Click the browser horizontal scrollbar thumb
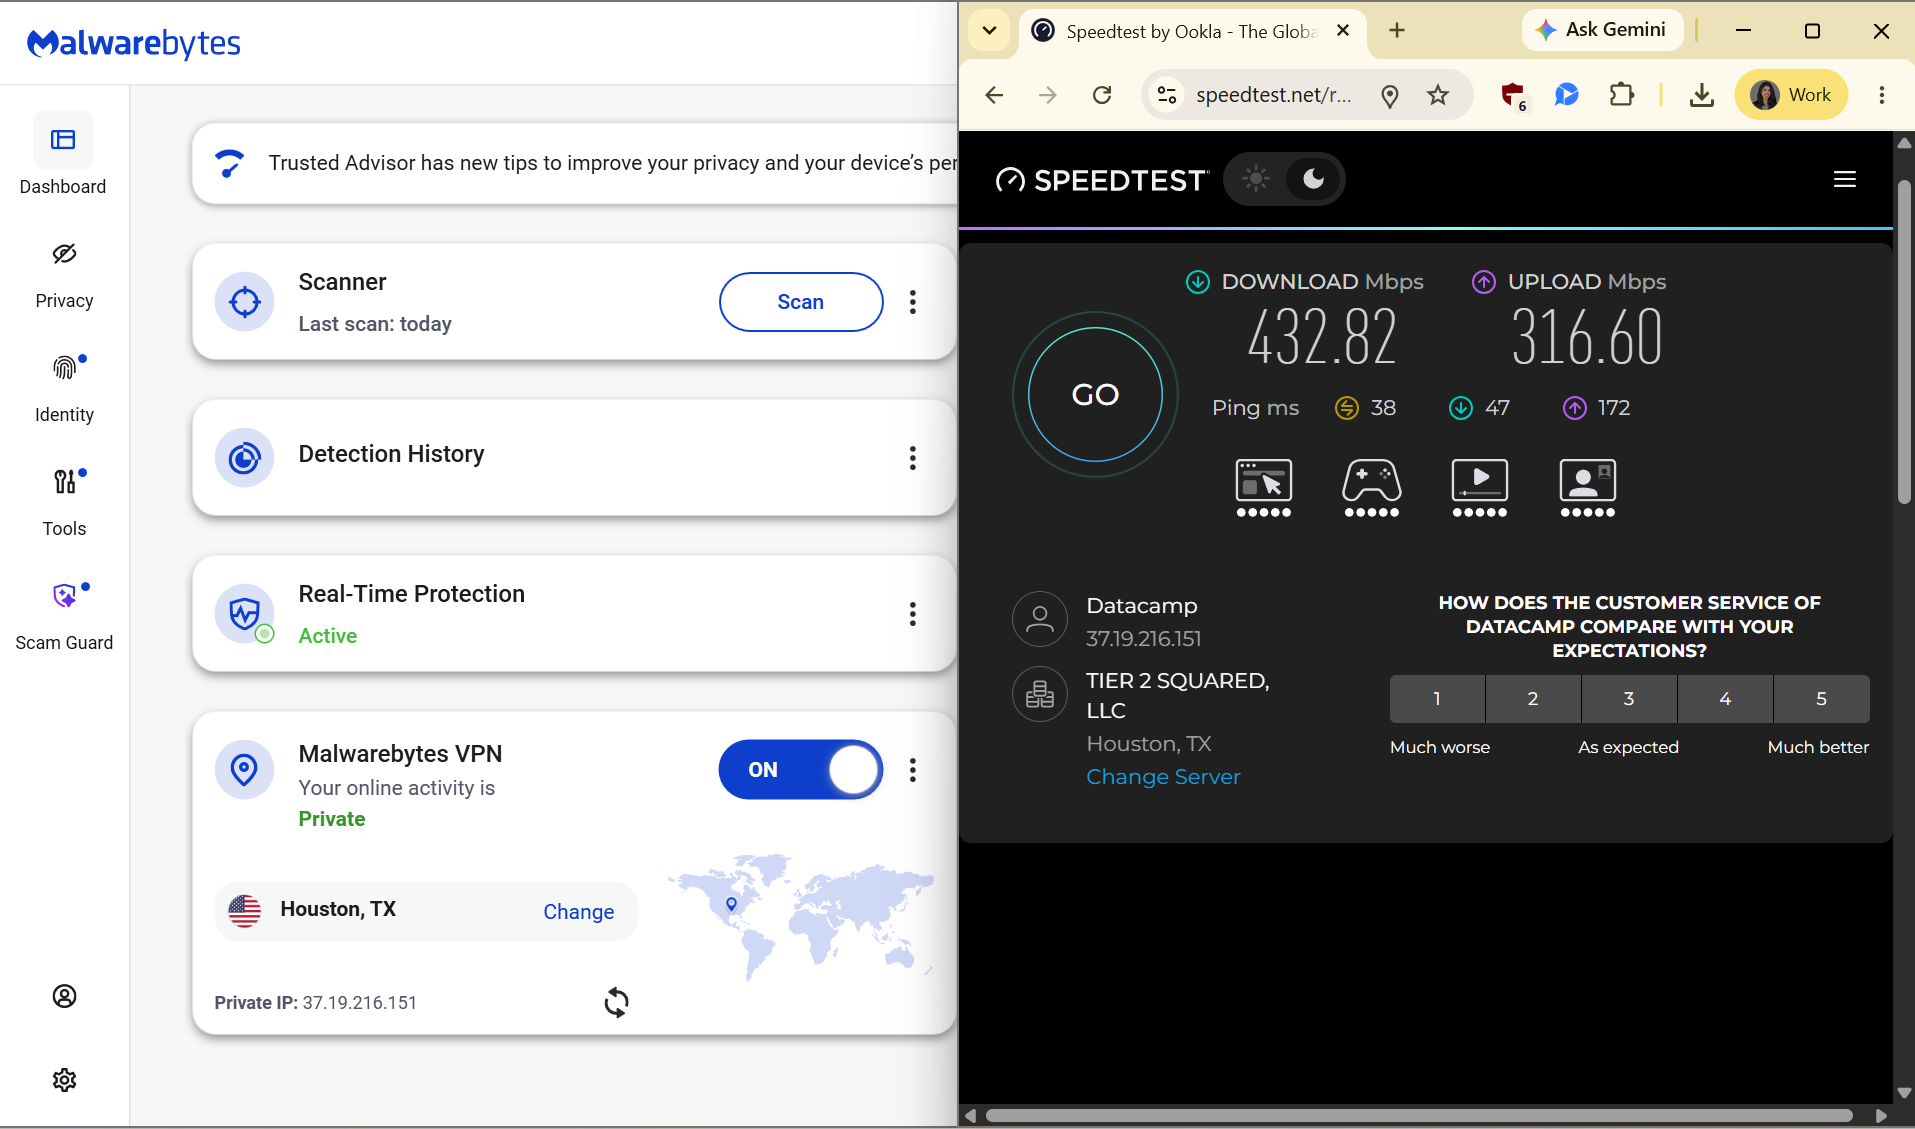The image size is (1915, 1129). pos(1419,1115)
